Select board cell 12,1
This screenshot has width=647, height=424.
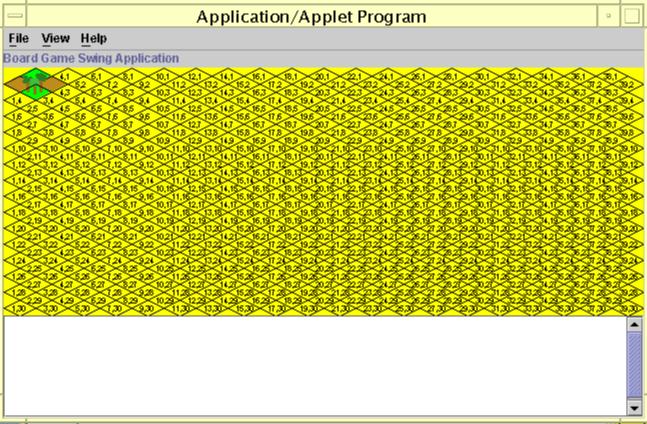[x=195, y=76]
